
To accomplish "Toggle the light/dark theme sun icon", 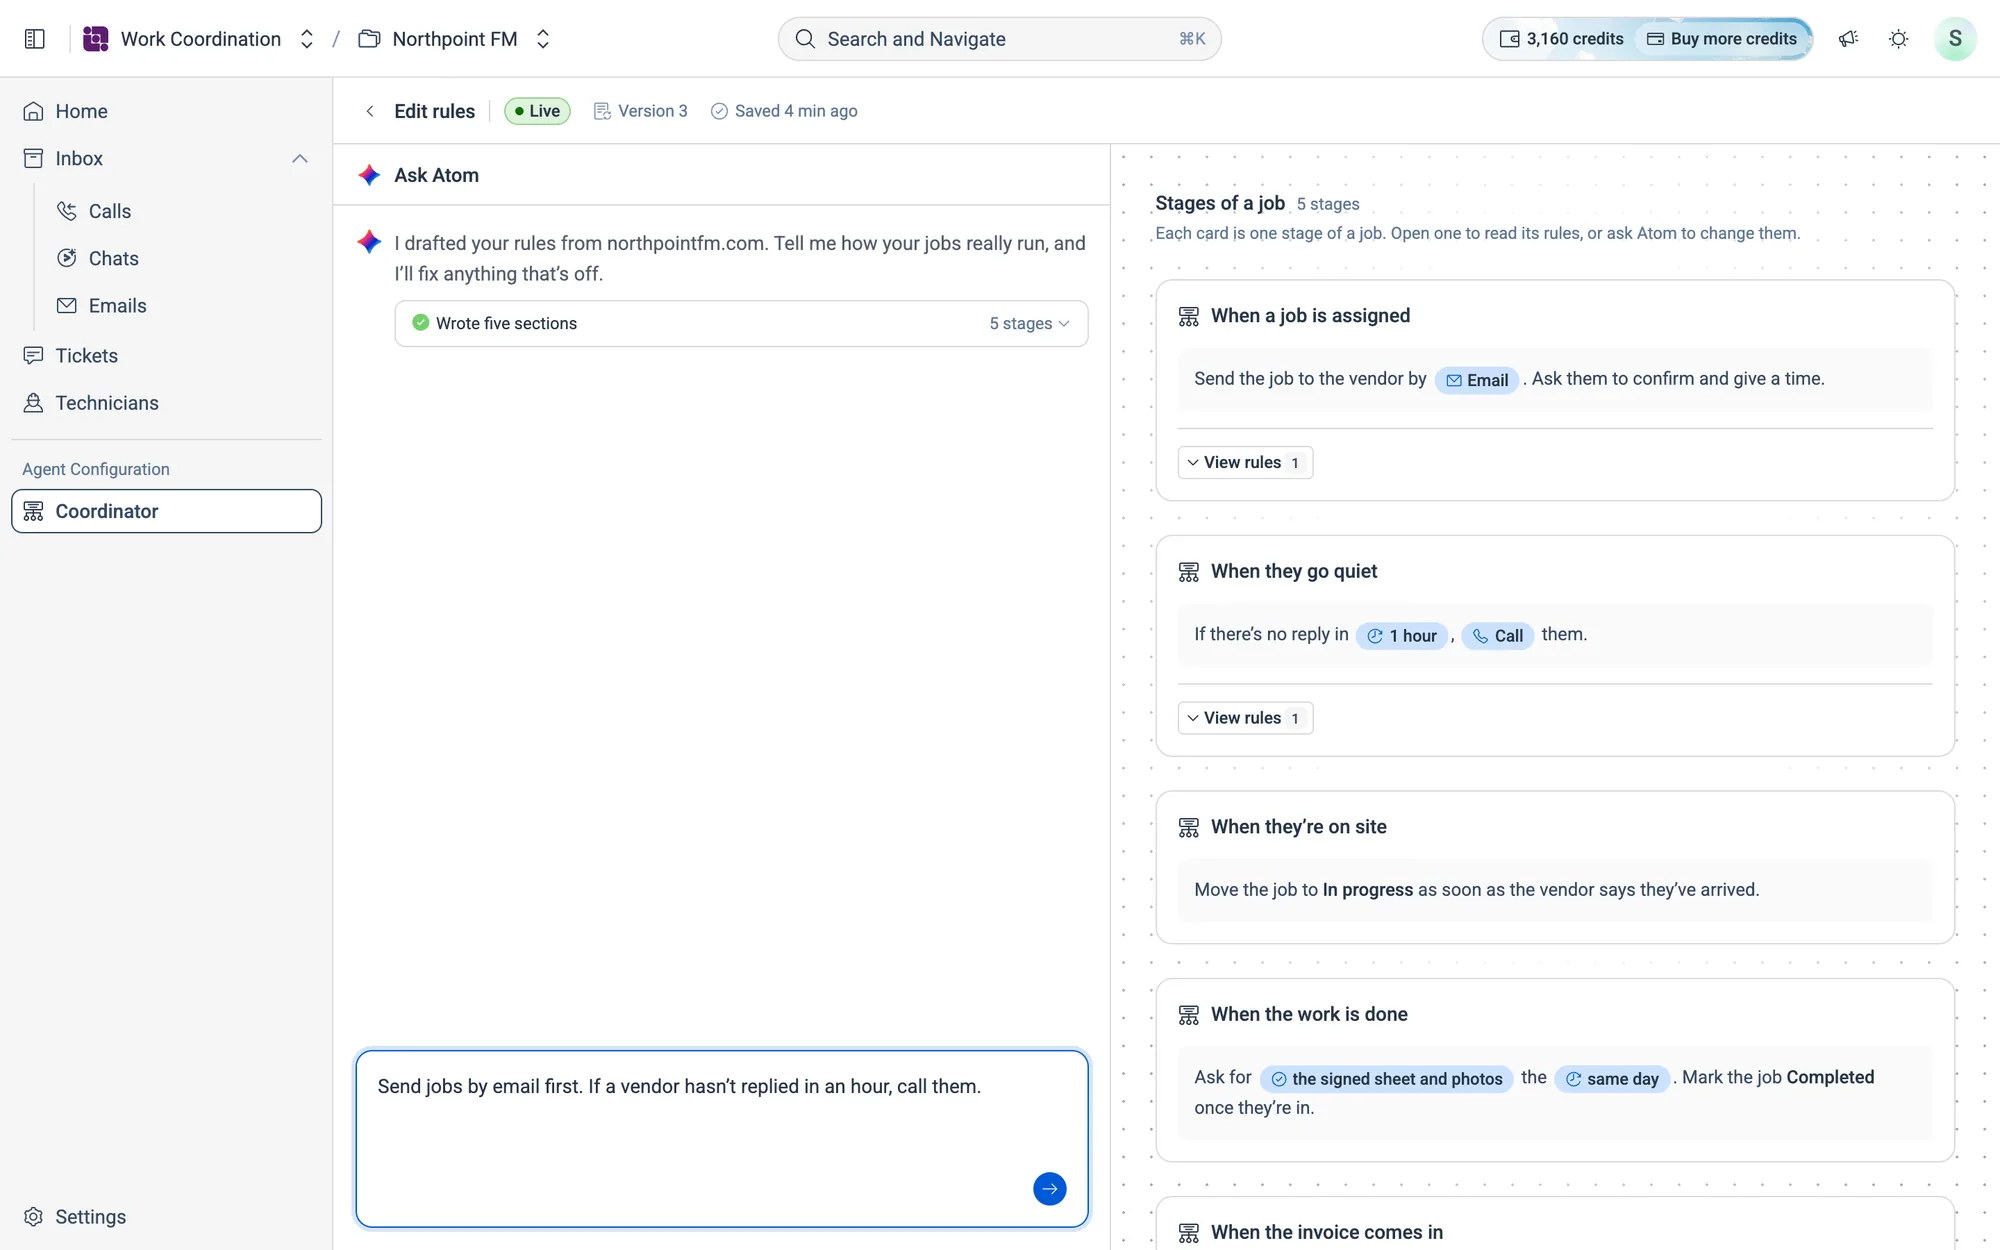I will (x=1898, y=39).
